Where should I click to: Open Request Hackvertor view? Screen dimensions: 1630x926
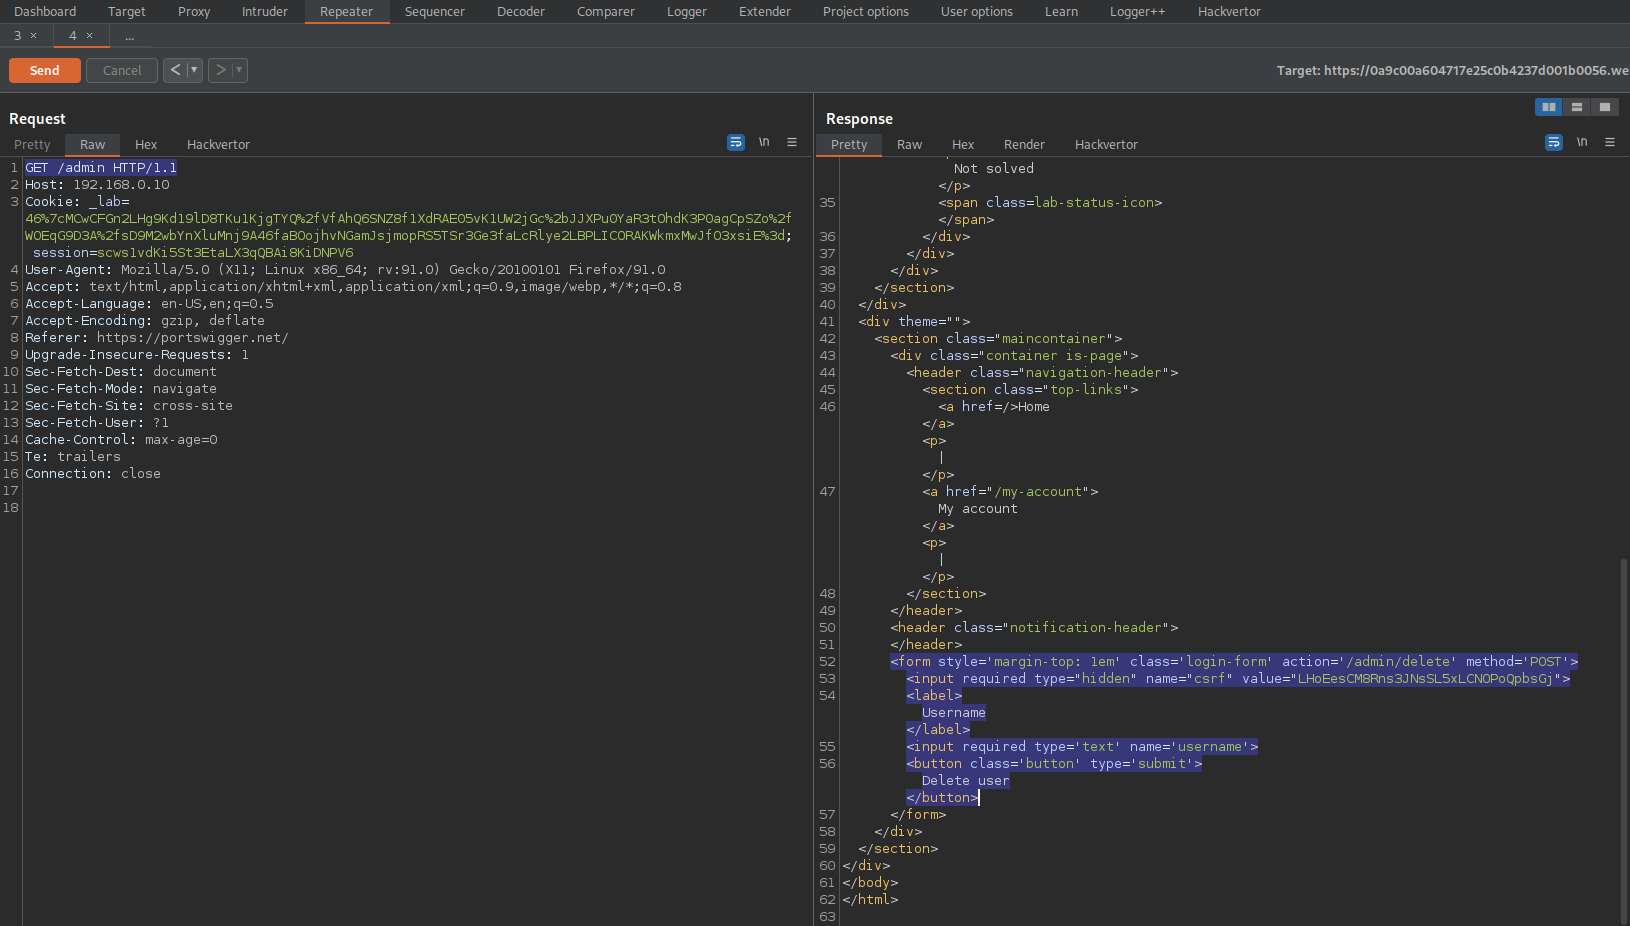(218, 145)
